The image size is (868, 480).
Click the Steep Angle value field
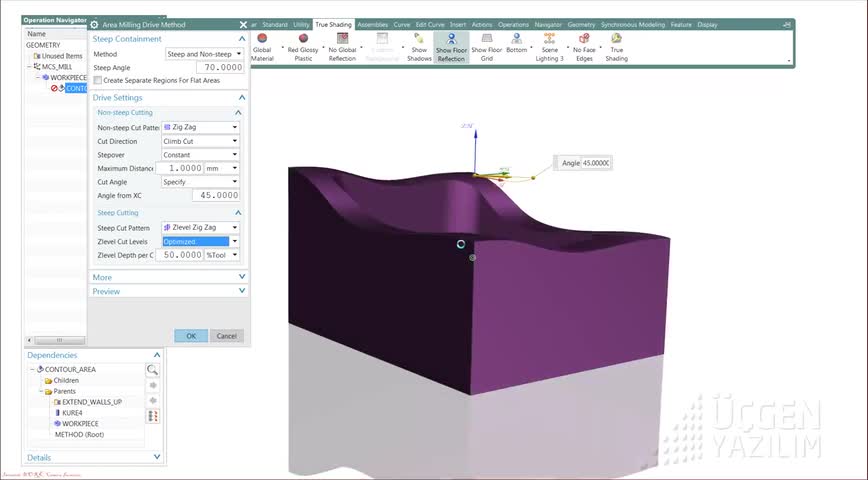click(x=220, y=68)
